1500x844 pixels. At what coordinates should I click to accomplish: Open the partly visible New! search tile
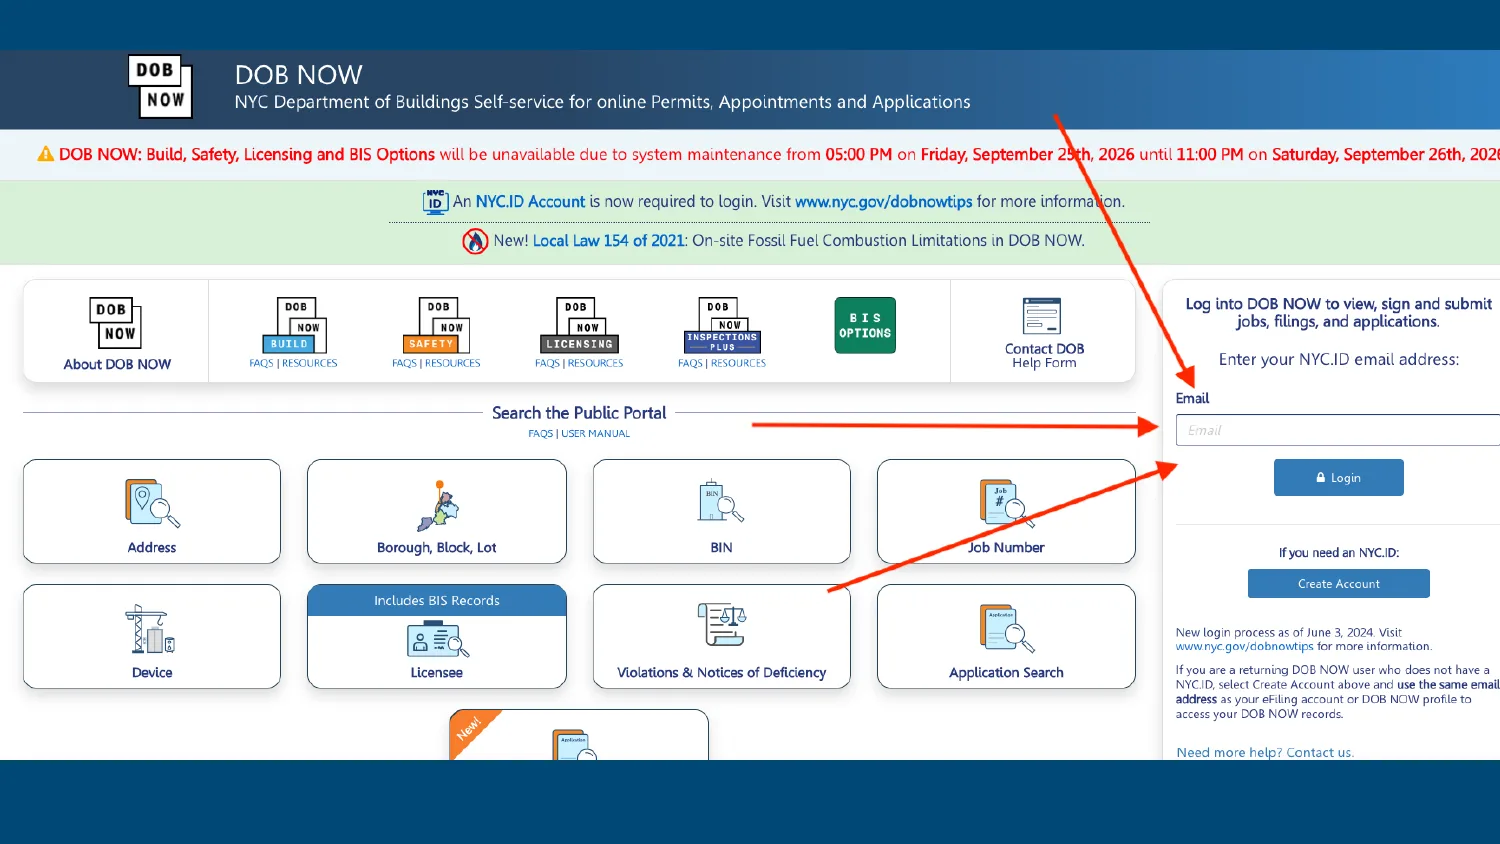[x=579, y=735]
